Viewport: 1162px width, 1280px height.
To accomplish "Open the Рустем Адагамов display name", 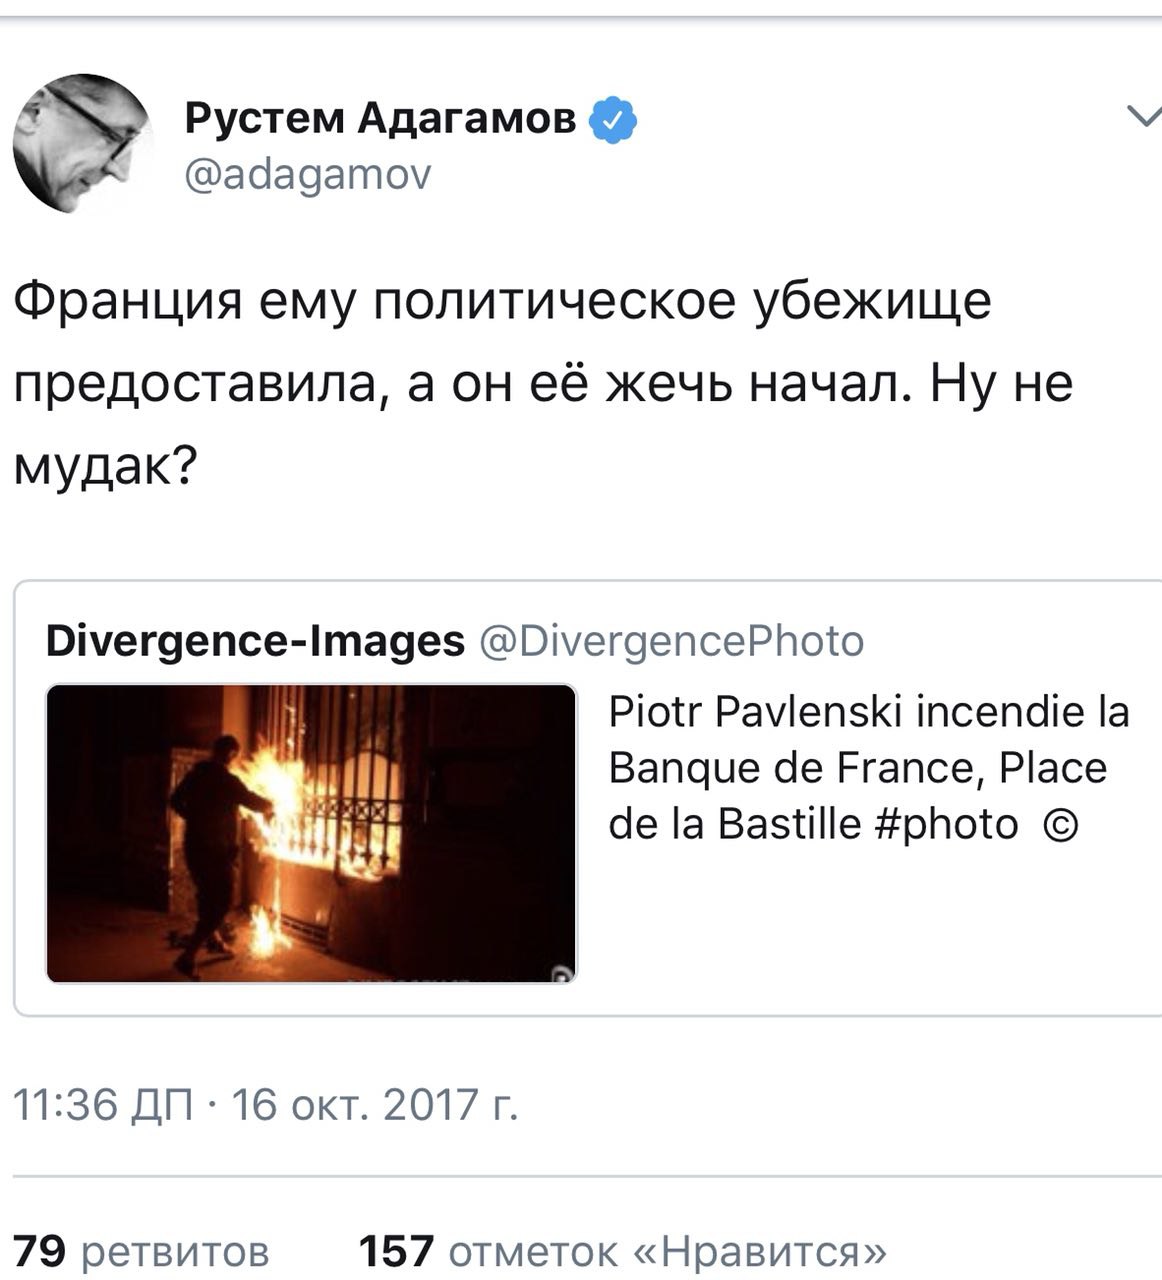I will [x=381, y=119].
